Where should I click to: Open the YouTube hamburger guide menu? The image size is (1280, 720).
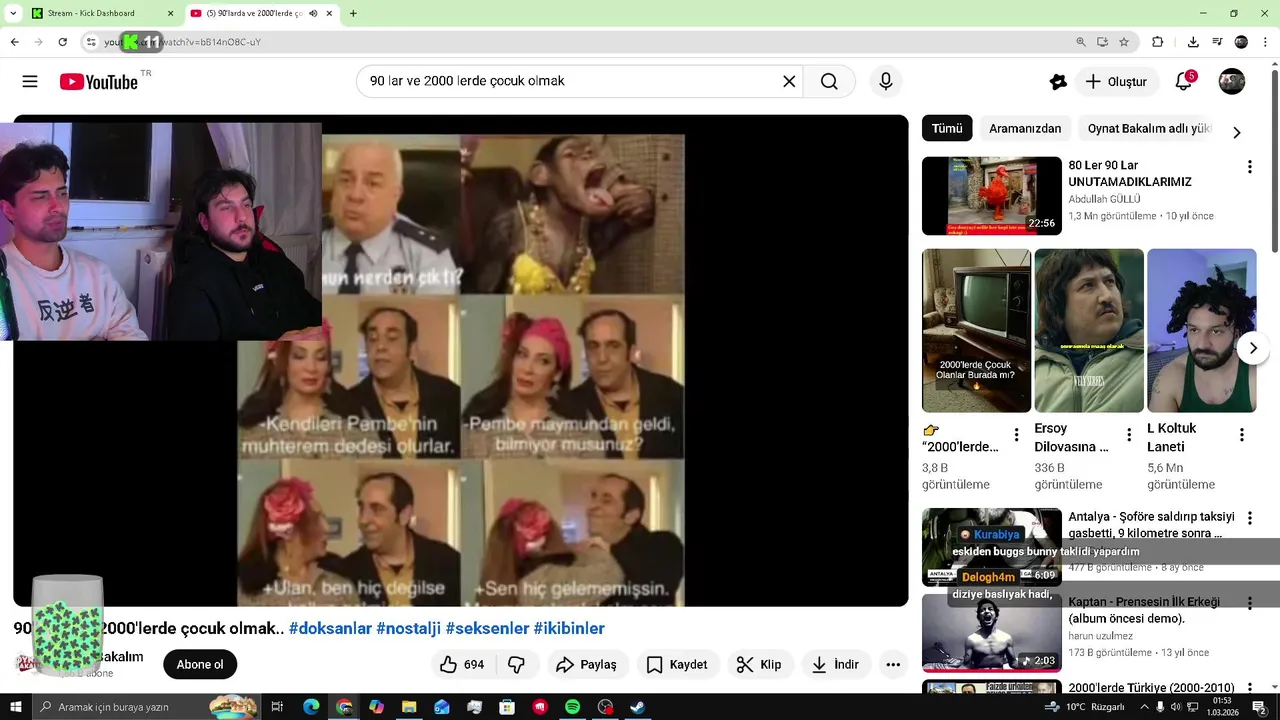[x=30, y=82]
